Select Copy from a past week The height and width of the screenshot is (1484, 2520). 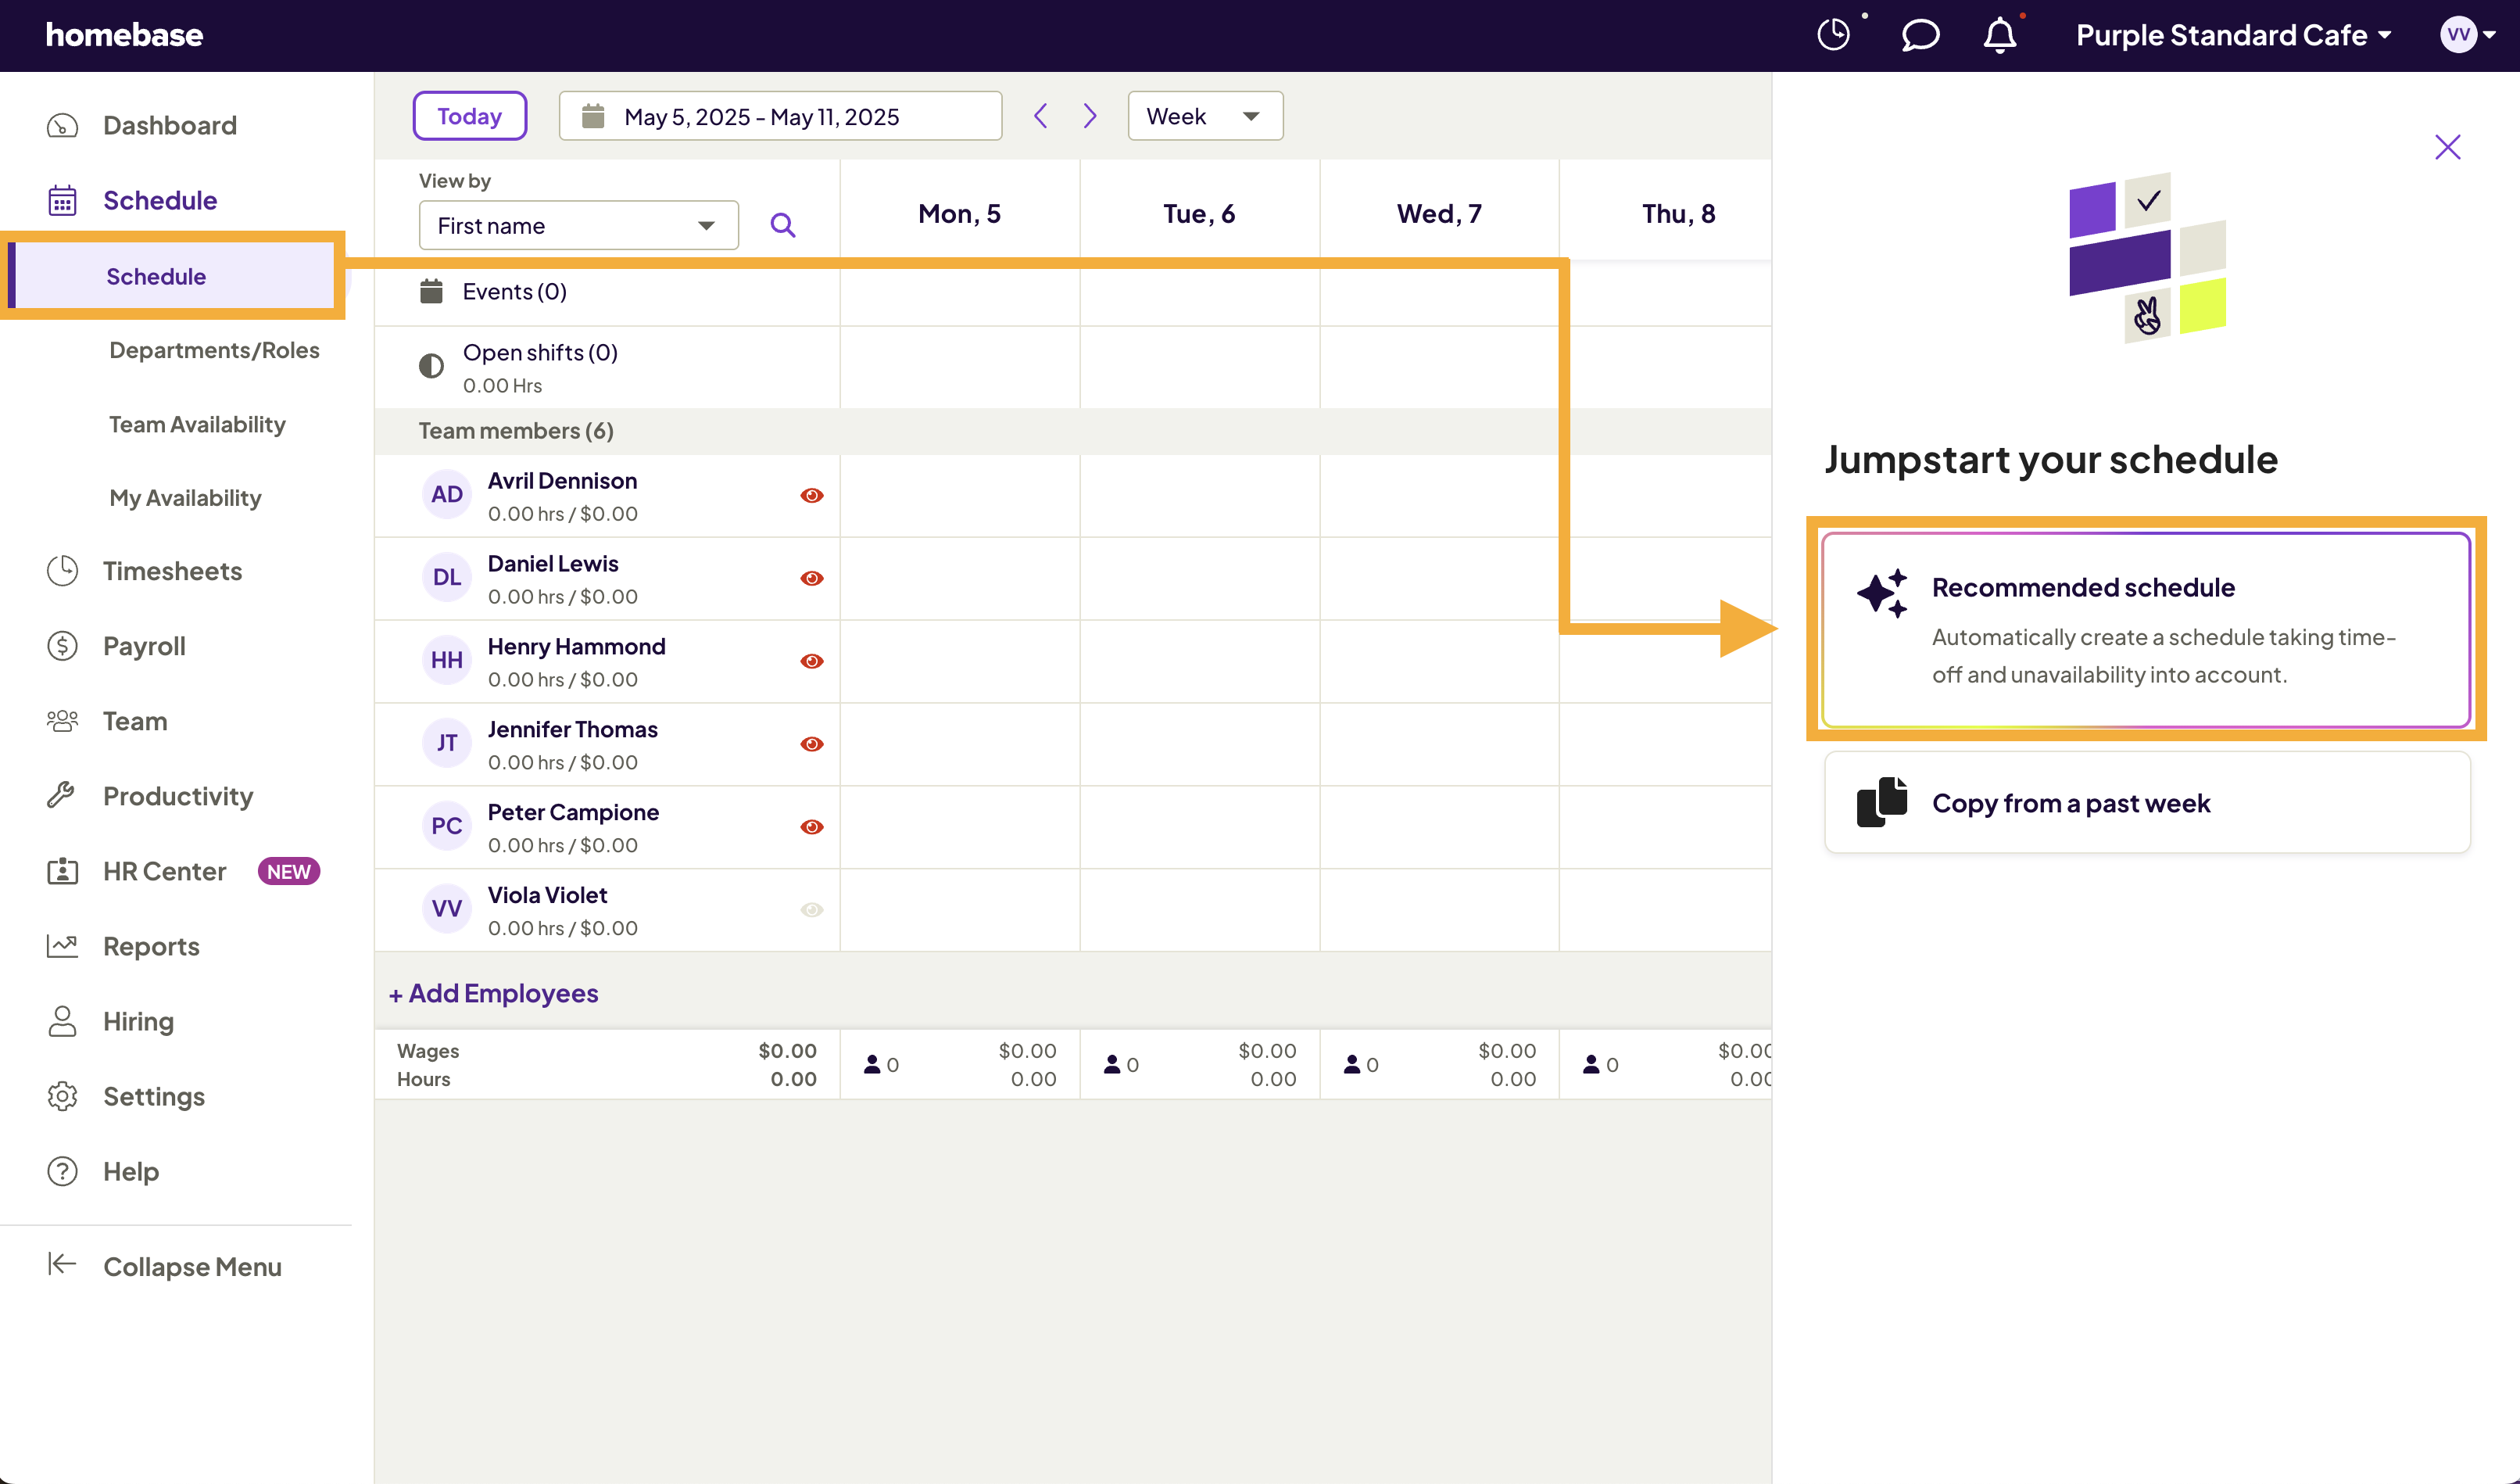pos(2146,803)
